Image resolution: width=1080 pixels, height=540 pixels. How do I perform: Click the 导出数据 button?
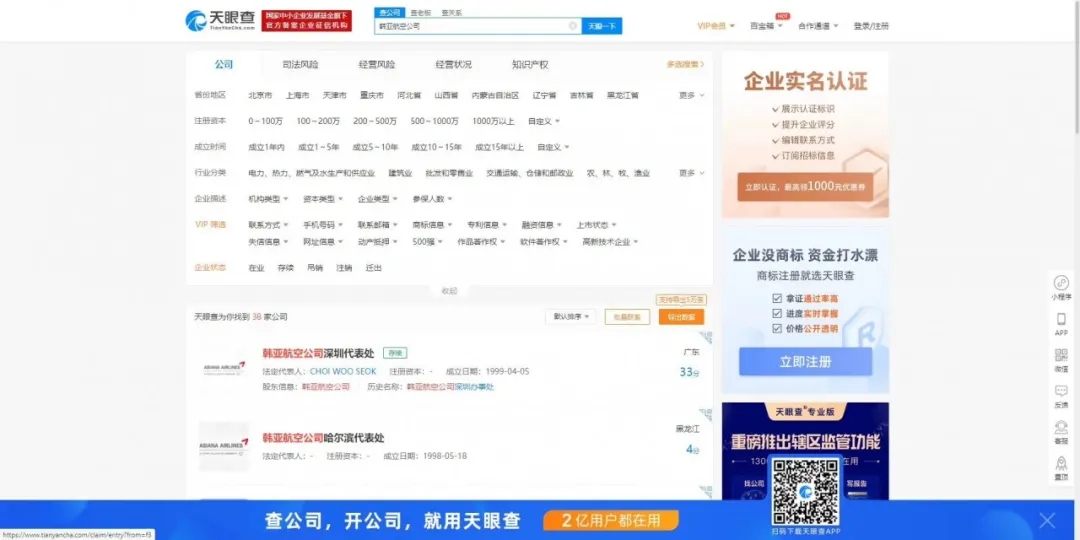681,317
